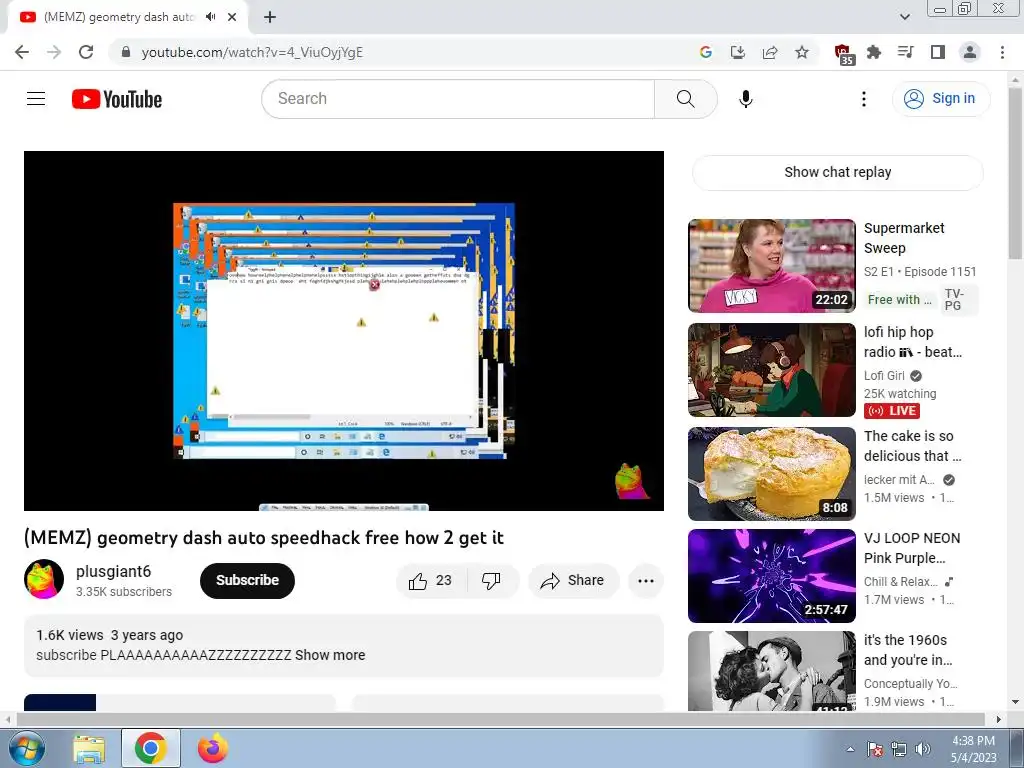Show hidden tray icons arrow

click(850, 749)
